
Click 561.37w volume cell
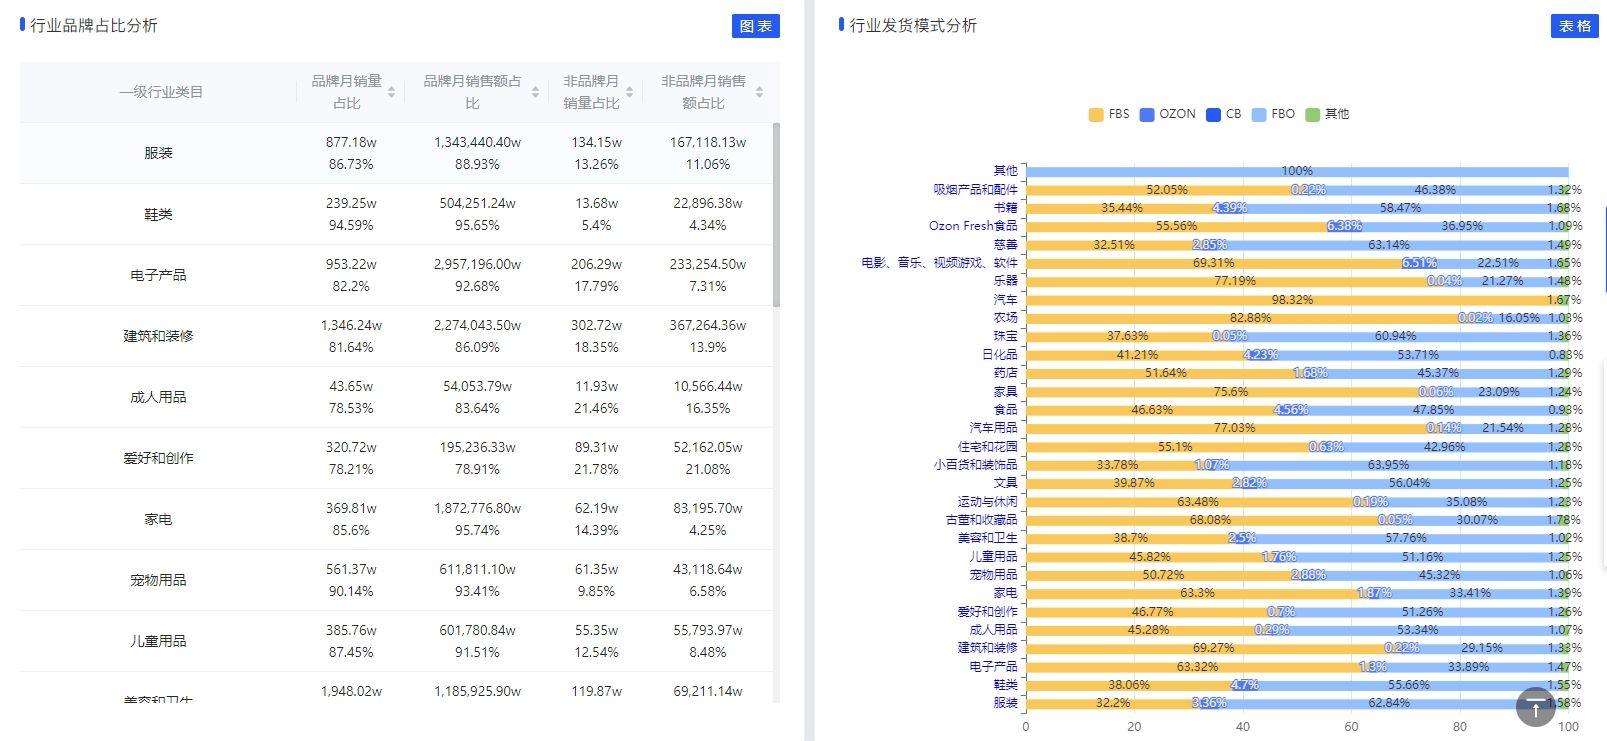(x=351, y=569)
